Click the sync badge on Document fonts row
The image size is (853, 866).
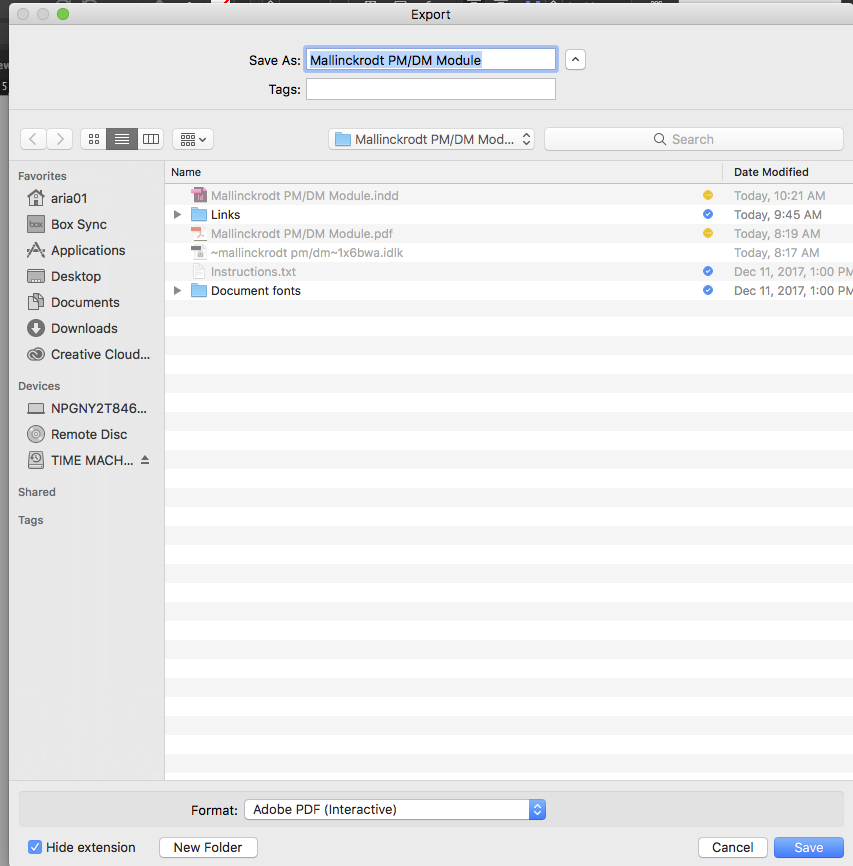click(x=708, y=290)
